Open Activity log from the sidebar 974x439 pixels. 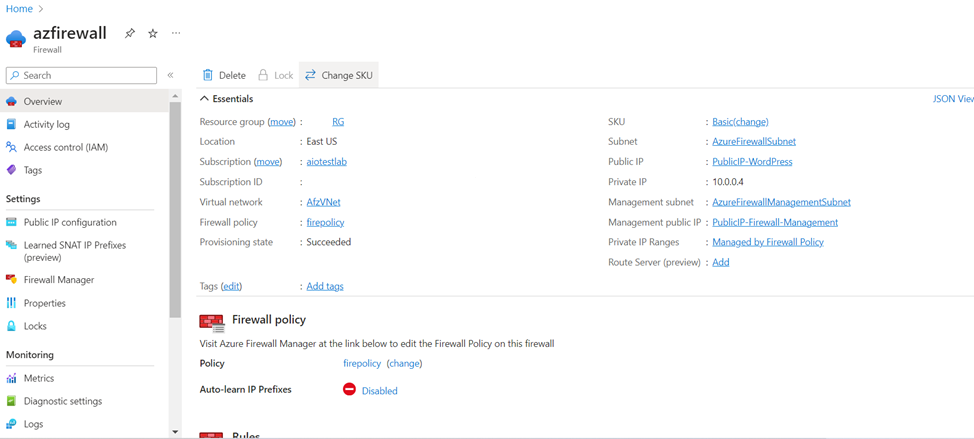[46, 124]
